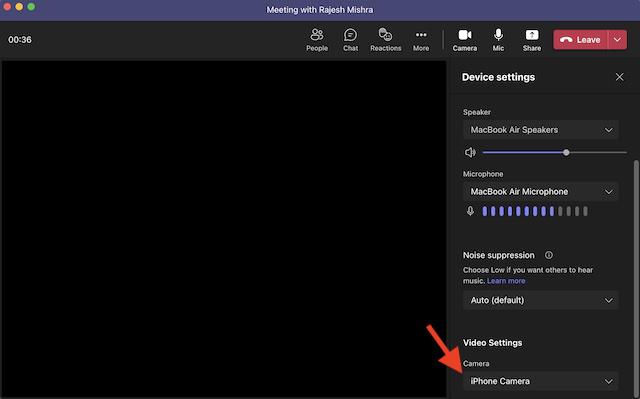Open the MacBook Air Microphone dropdown

pos(541,191)
